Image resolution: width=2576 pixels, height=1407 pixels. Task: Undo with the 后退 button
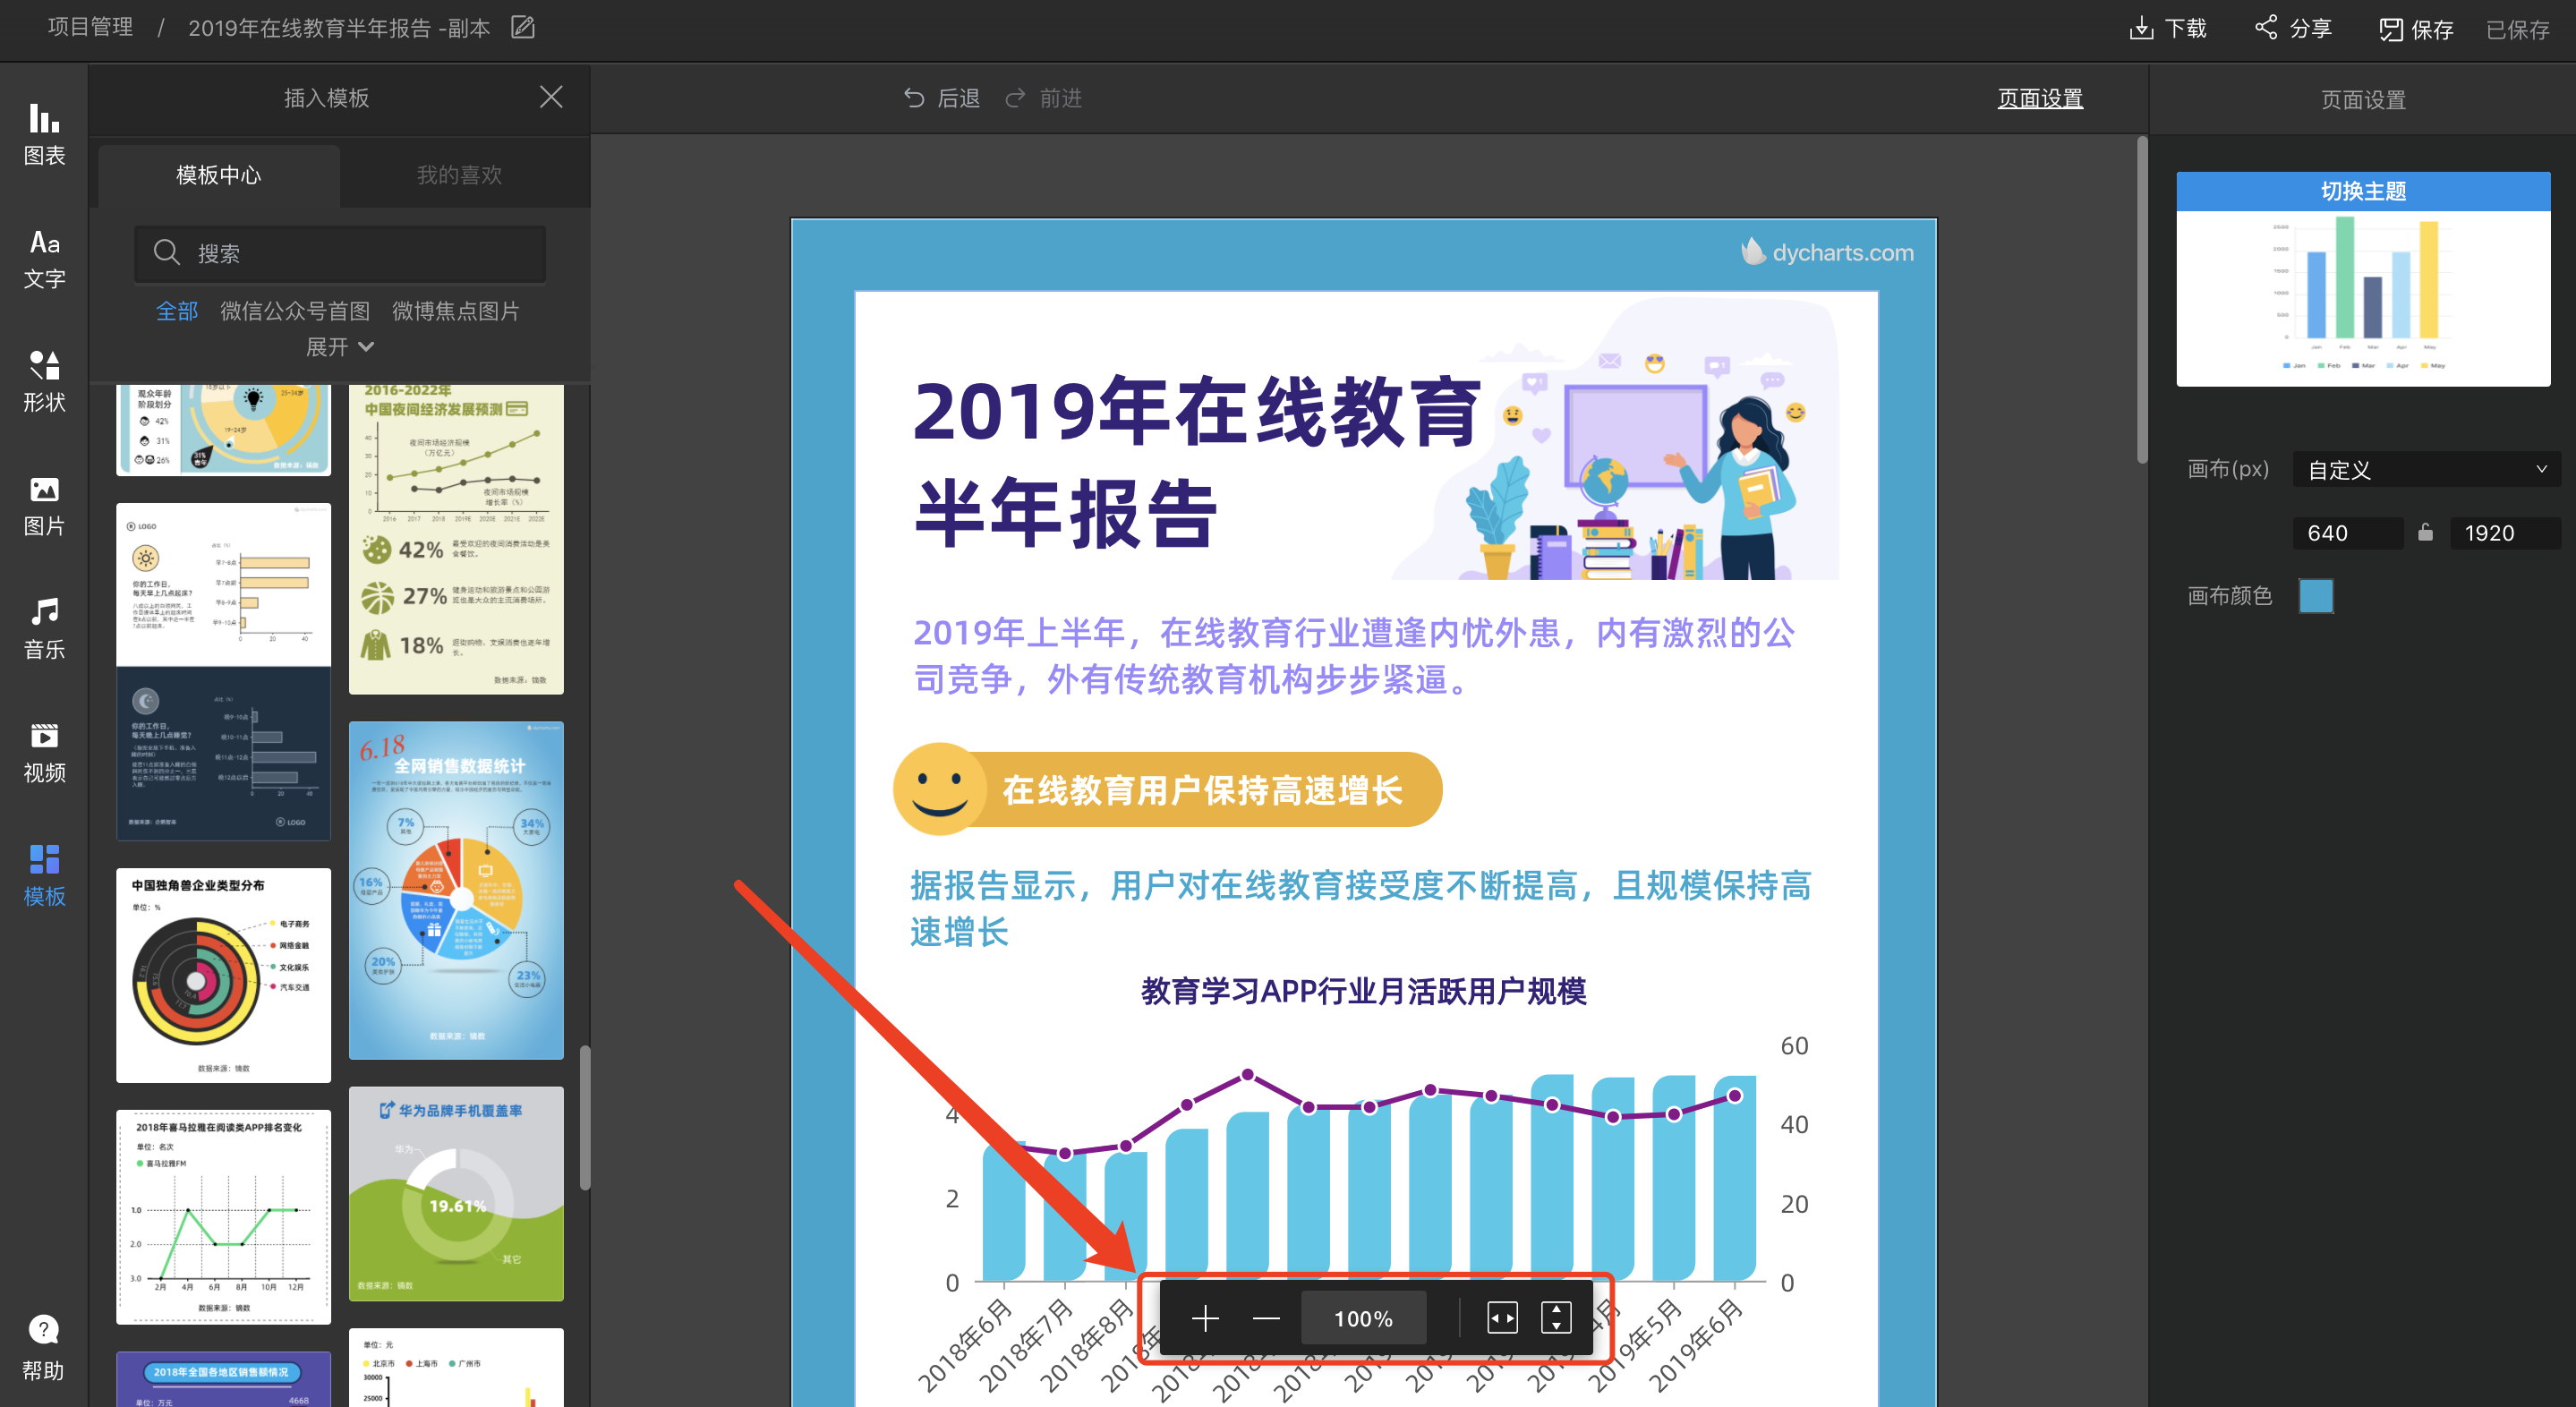(942, 98)
